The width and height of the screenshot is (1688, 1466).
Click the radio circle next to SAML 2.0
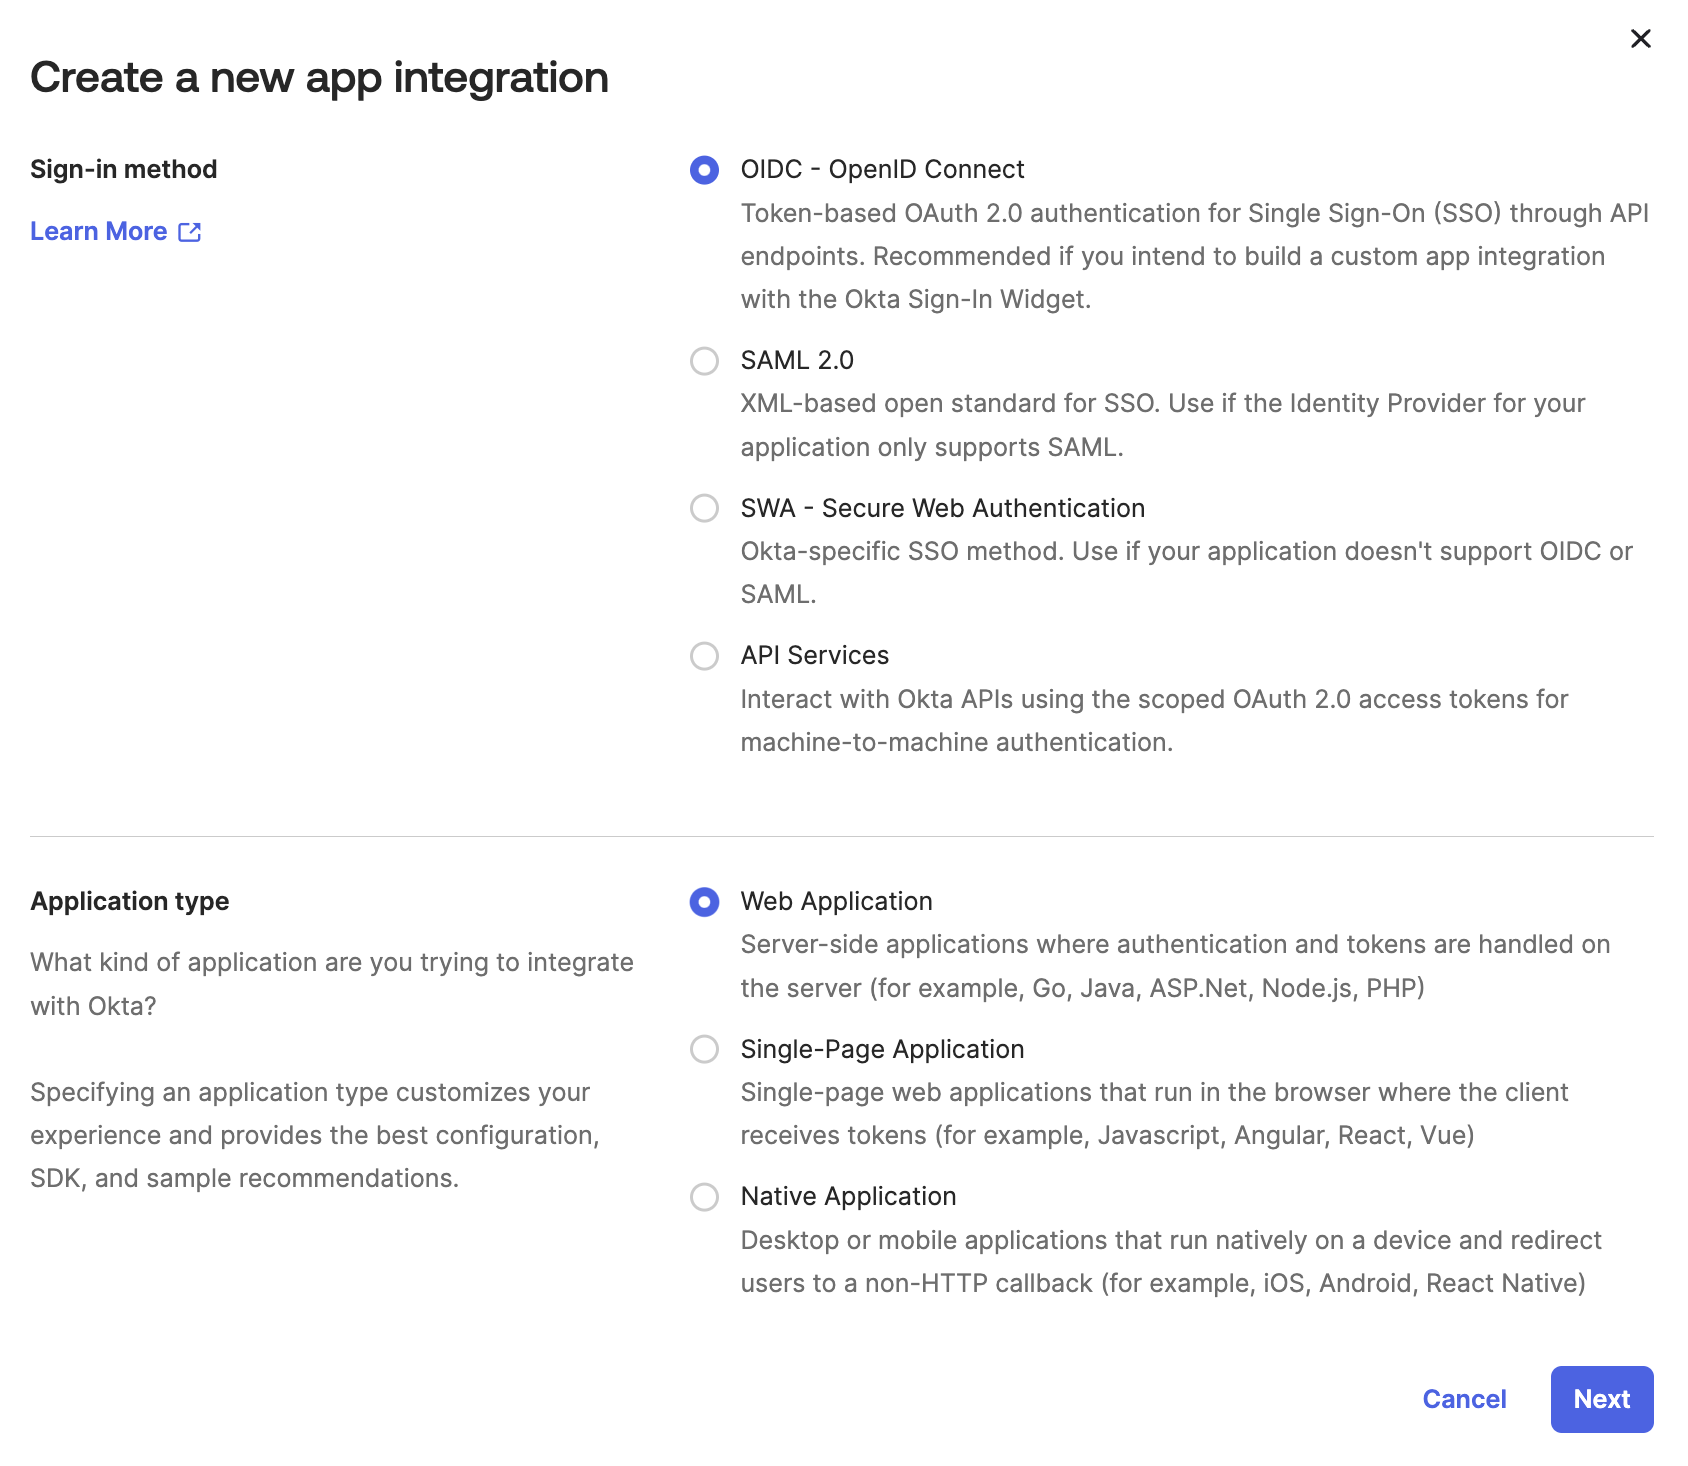tap(705, 361)
